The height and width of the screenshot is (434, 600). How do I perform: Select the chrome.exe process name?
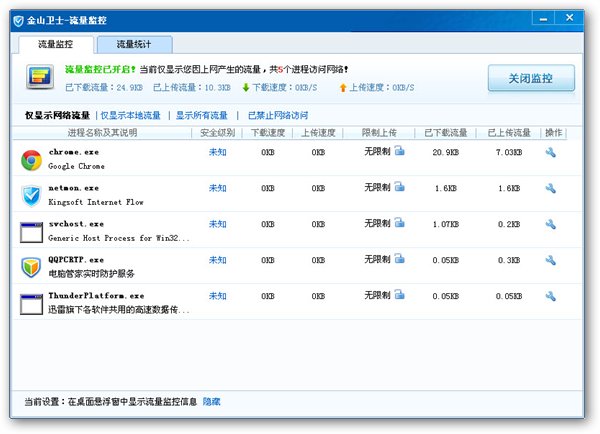coord(74,152)
